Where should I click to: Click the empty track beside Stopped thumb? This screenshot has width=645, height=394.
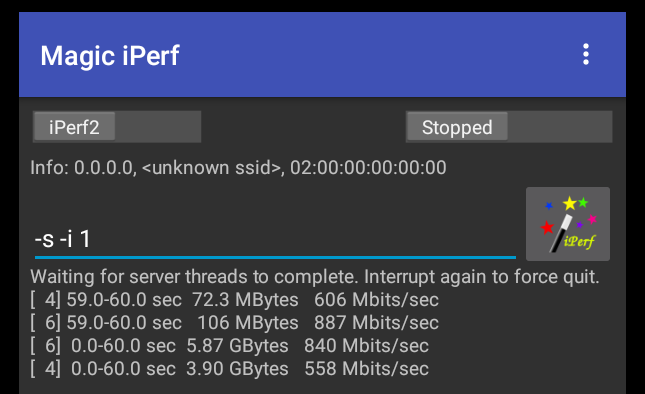(559, 127)
